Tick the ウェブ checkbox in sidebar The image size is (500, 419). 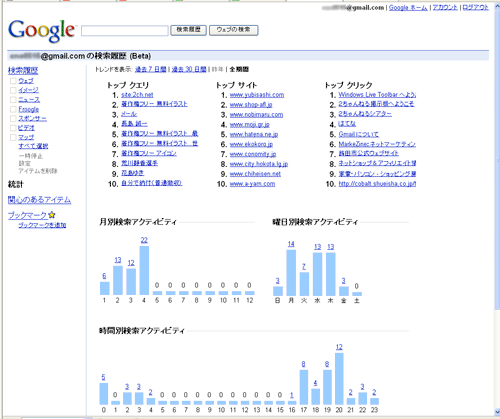click(13, 81)
